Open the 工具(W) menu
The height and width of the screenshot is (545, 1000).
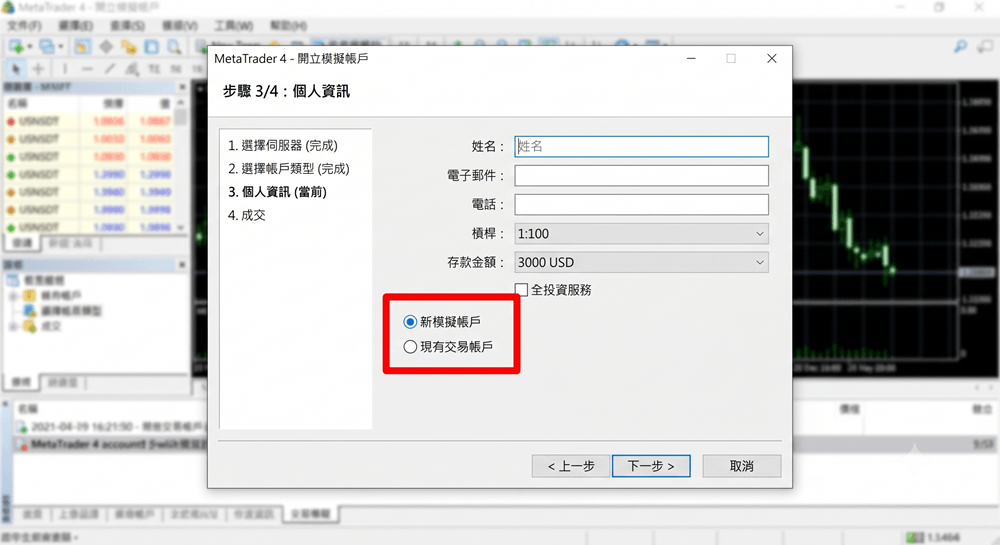(x=233, y=25)
